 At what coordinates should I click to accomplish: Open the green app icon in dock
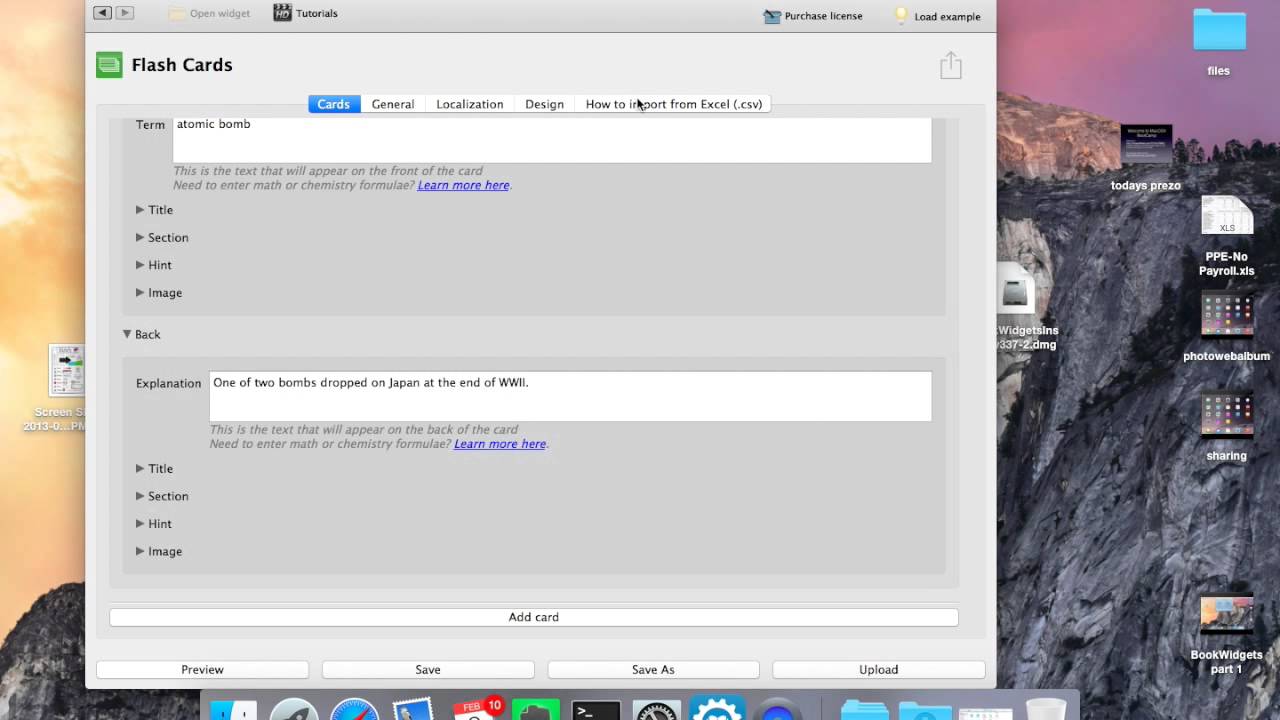coord(535,708)
